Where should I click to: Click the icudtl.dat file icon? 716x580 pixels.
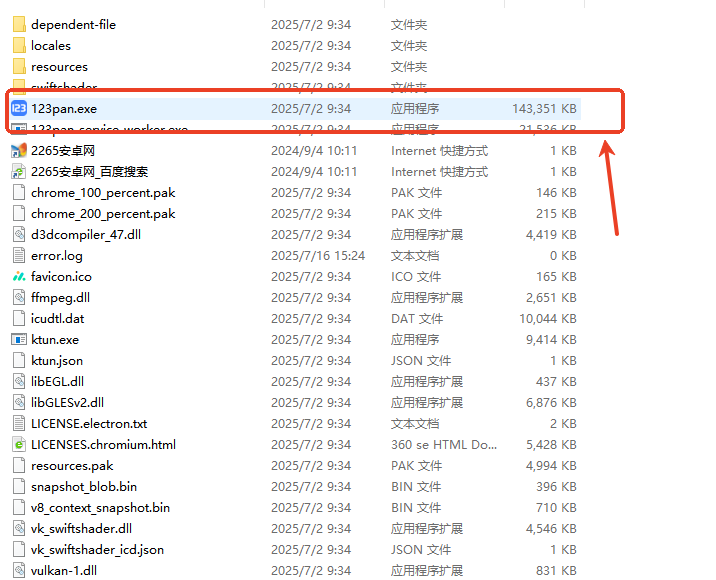point(19,319)
